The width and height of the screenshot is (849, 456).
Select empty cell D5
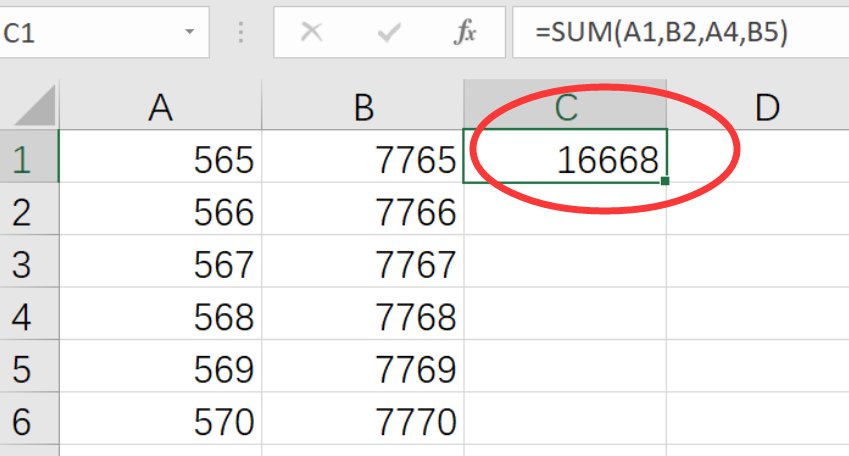tap(758, 367)
